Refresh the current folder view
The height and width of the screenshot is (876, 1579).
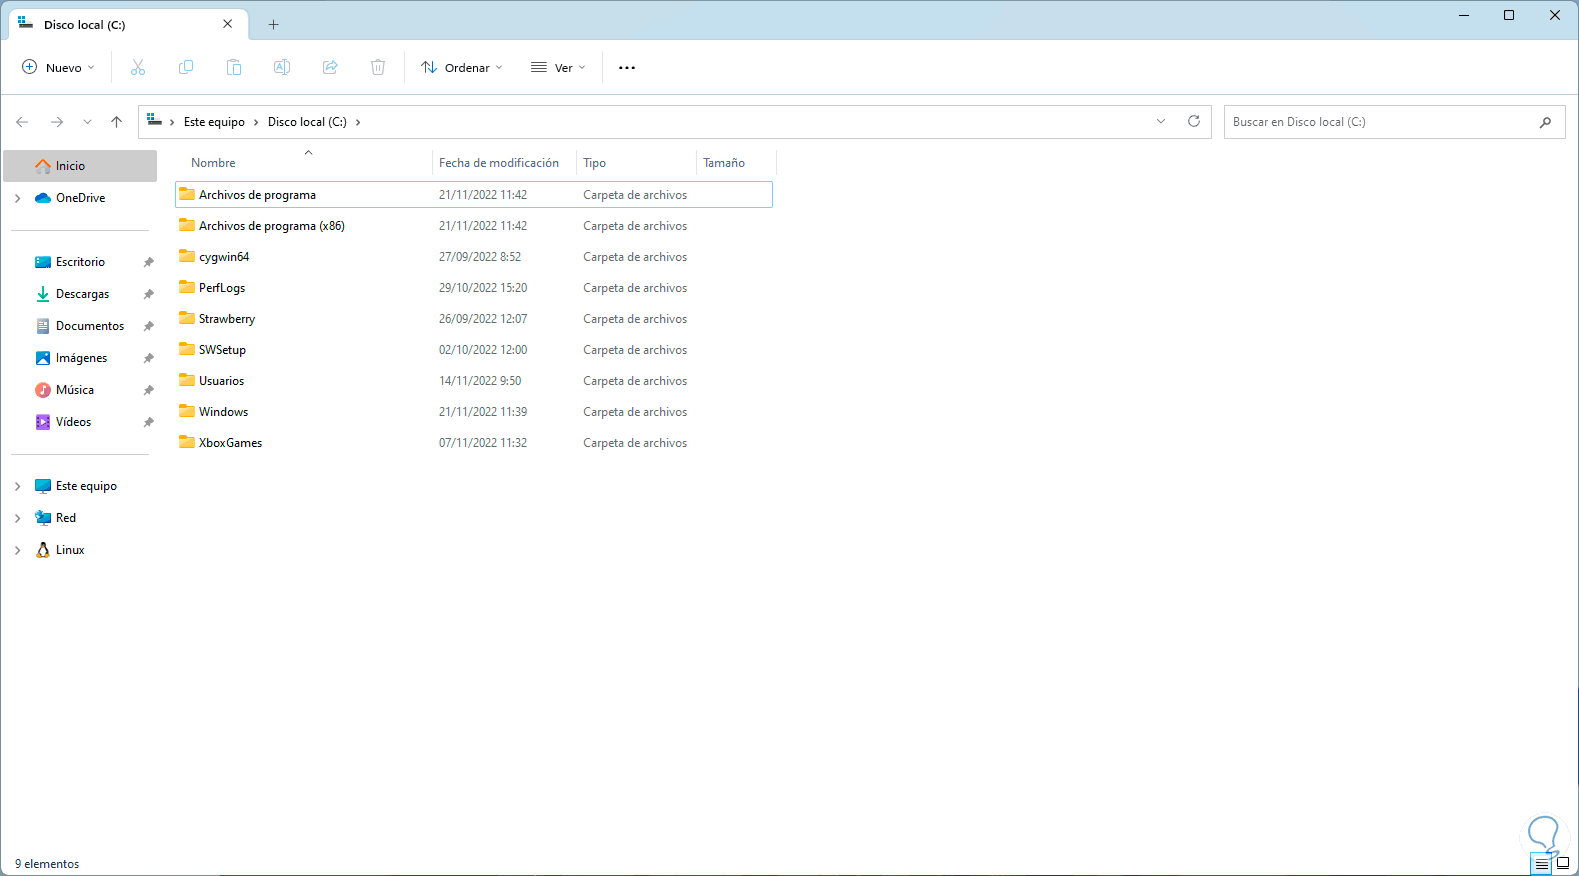(1194, 121)
